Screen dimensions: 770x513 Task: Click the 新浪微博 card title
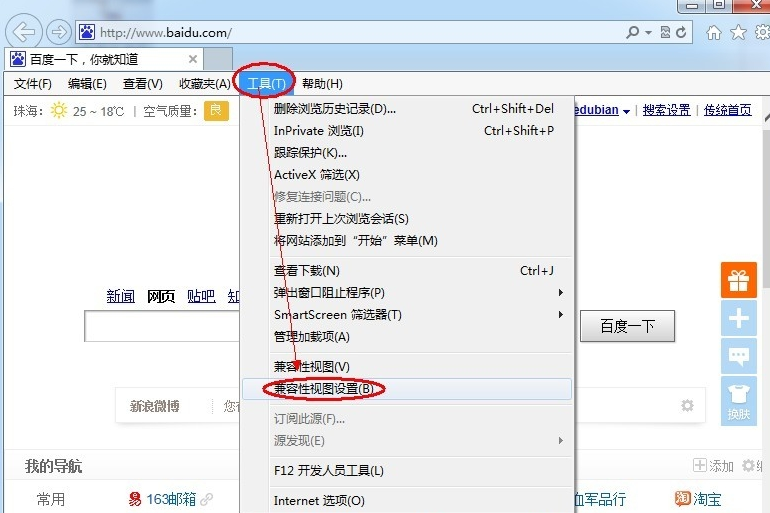point(155,406)
